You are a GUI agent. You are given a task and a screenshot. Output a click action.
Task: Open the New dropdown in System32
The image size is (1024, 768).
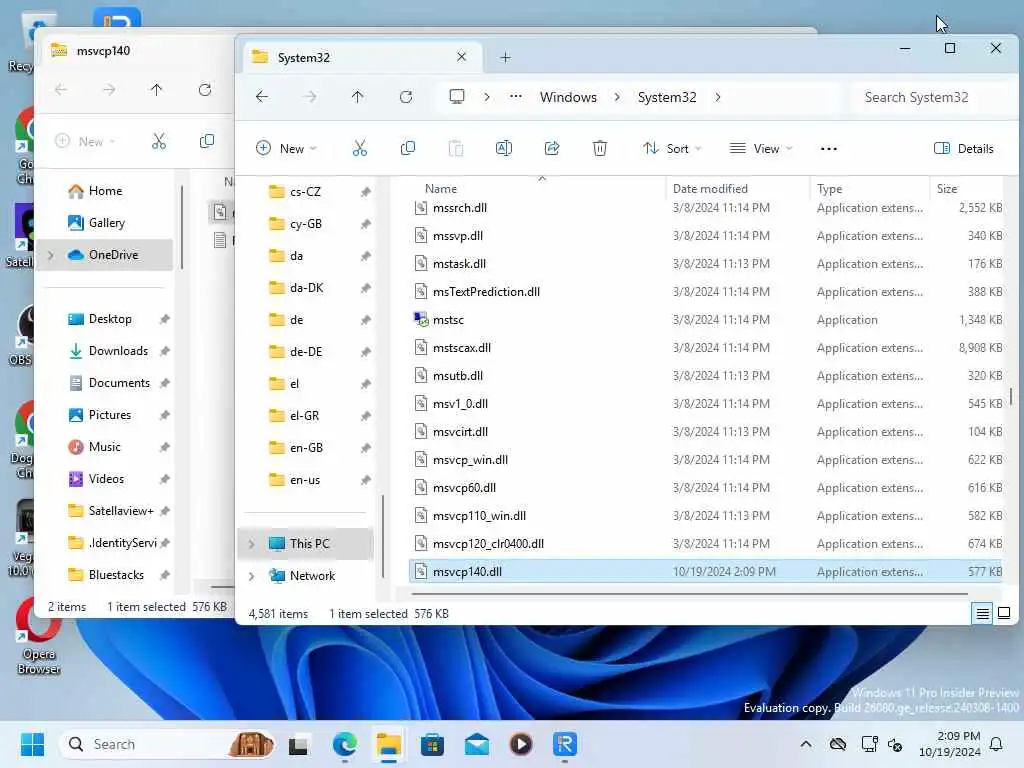click(x=286, y=149)
